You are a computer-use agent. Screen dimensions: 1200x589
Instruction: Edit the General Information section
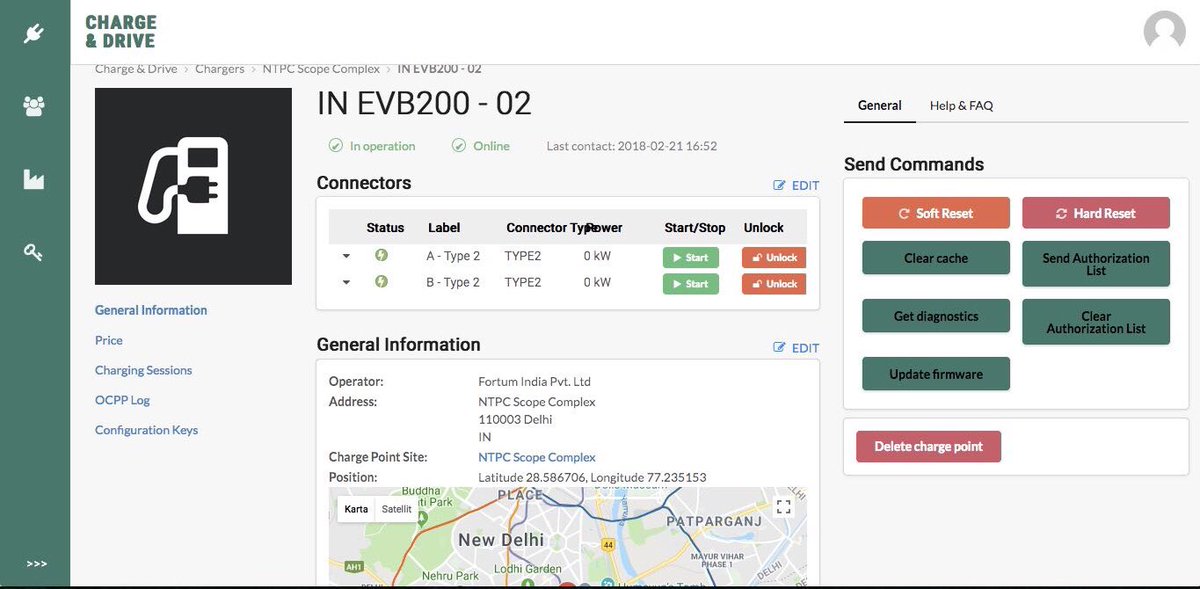pos(796,348)
